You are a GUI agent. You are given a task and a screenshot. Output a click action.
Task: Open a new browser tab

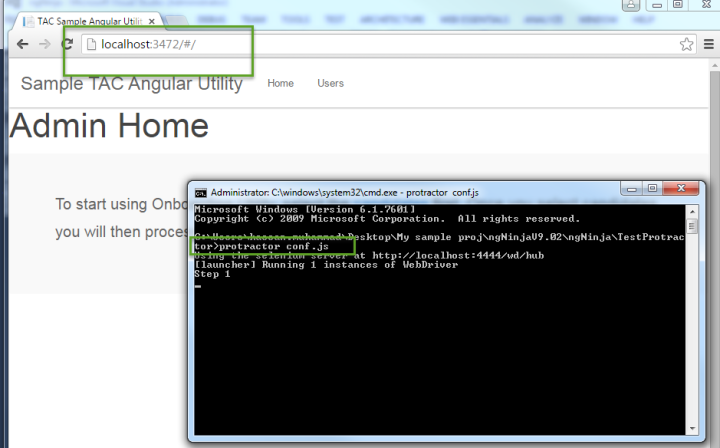click(176, 21)
